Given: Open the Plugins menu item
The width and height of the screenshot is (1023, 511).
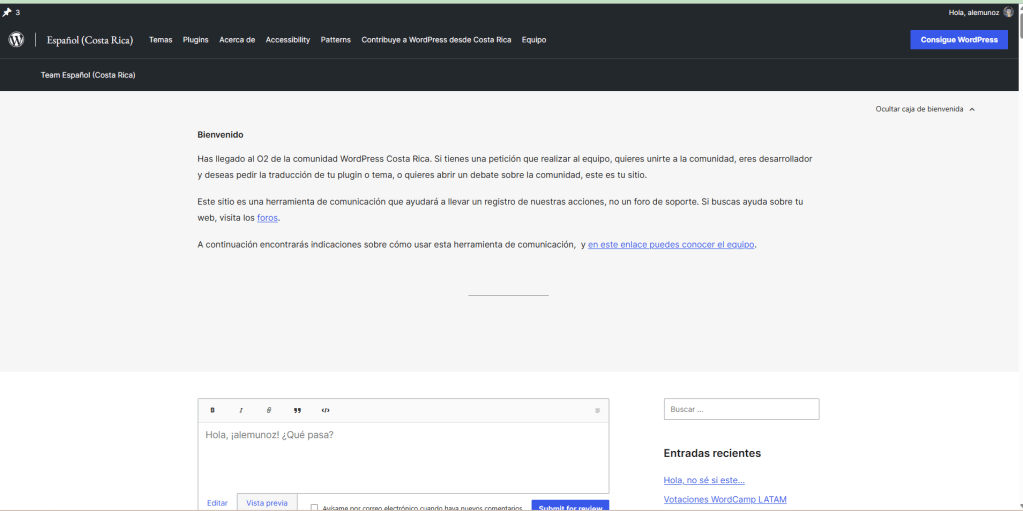Looking at the screenshot, I should [196, 40].
